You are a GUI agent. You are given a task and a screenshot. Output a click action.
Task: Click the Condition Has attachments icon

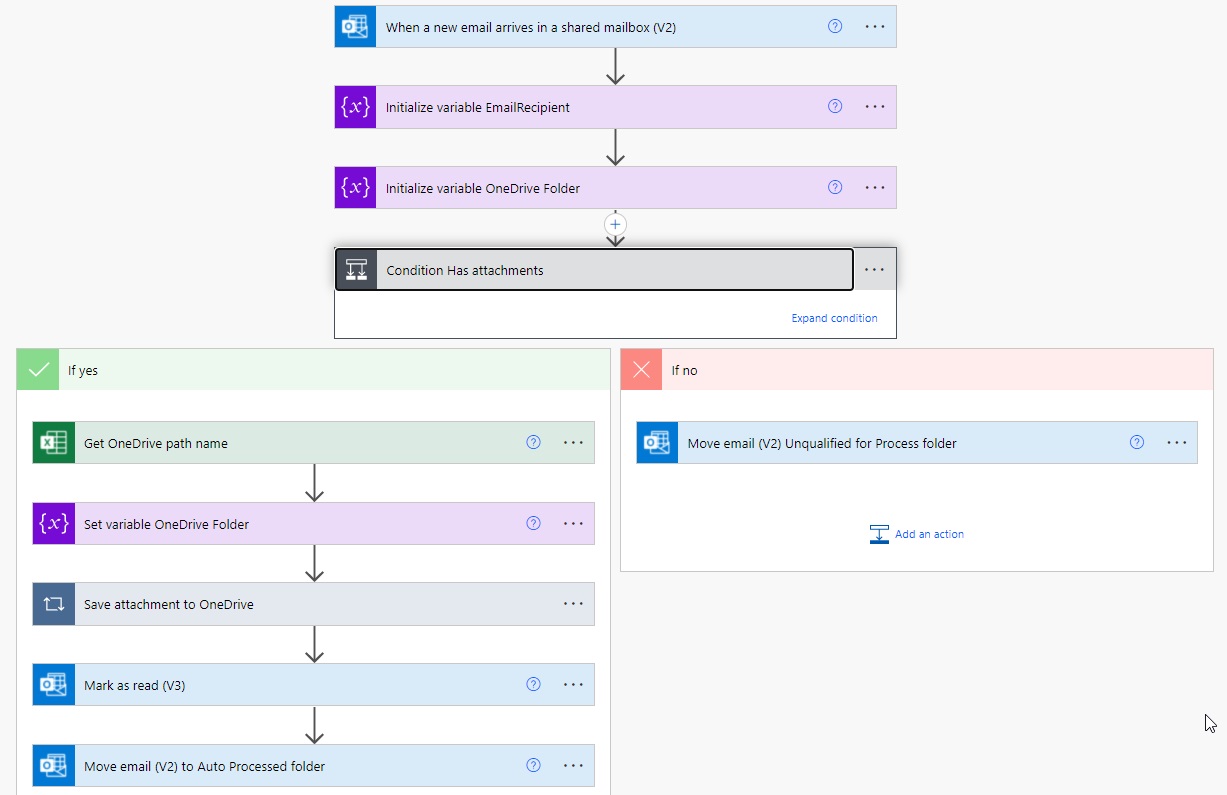[356, 270]
